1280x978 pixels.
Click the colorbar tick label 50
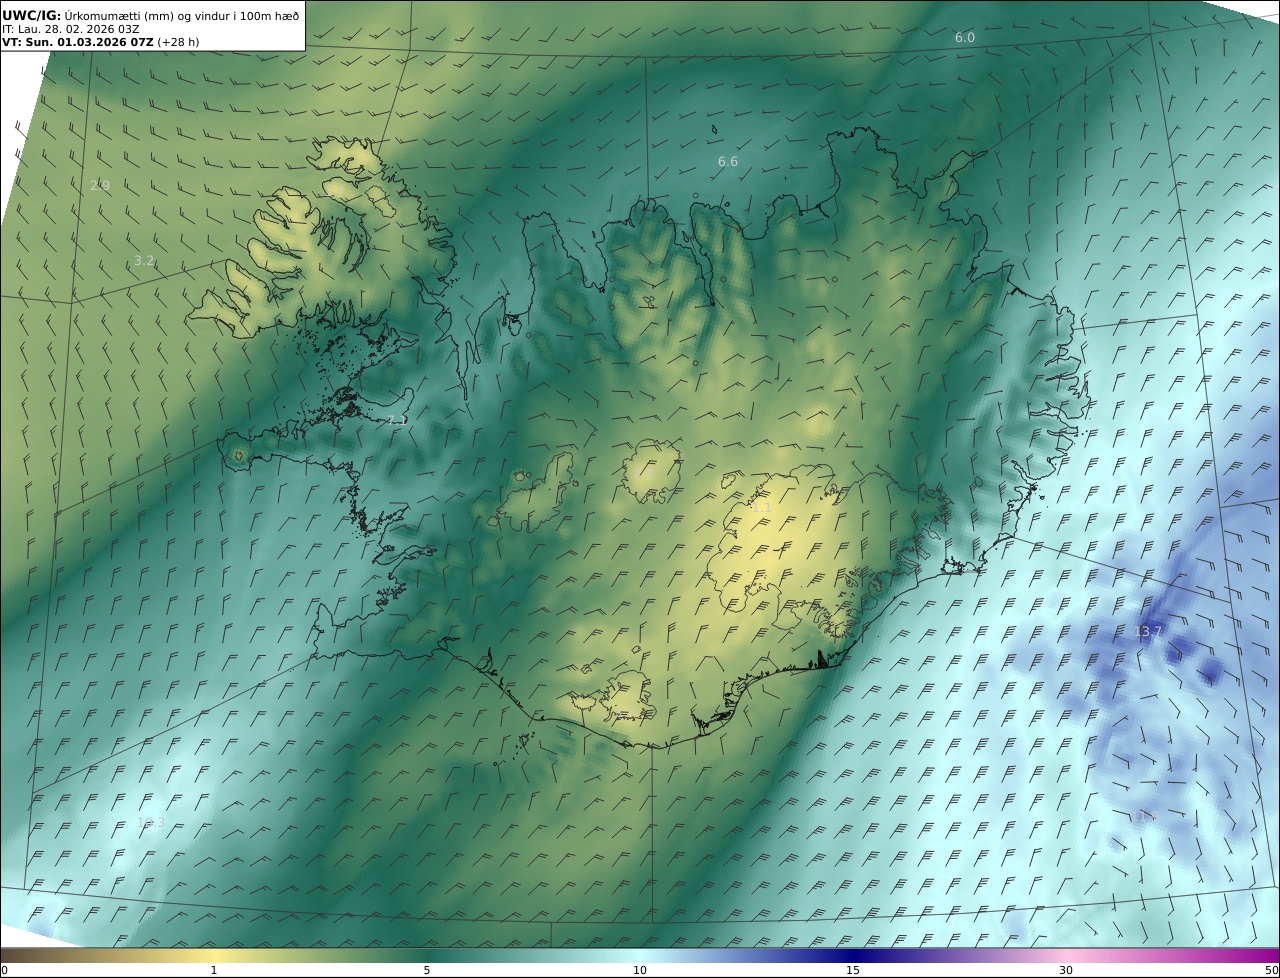pos(1272,970)
